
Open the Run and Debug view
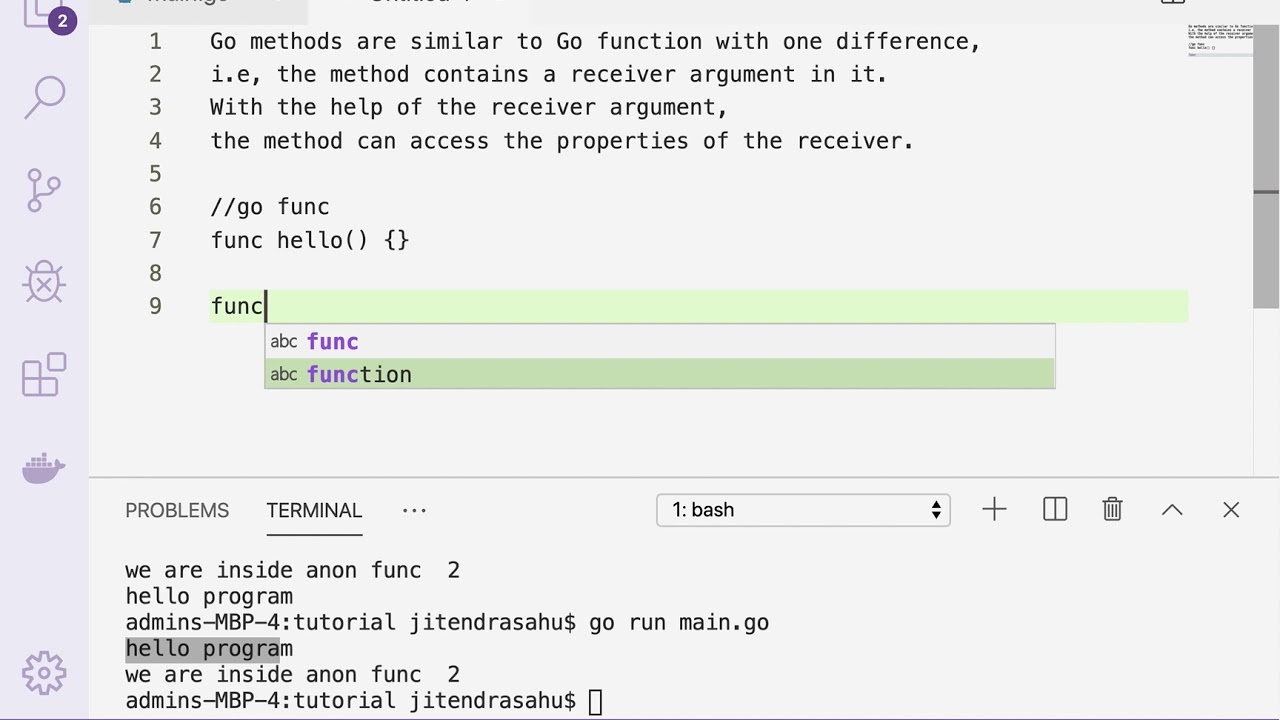point(44,283)
